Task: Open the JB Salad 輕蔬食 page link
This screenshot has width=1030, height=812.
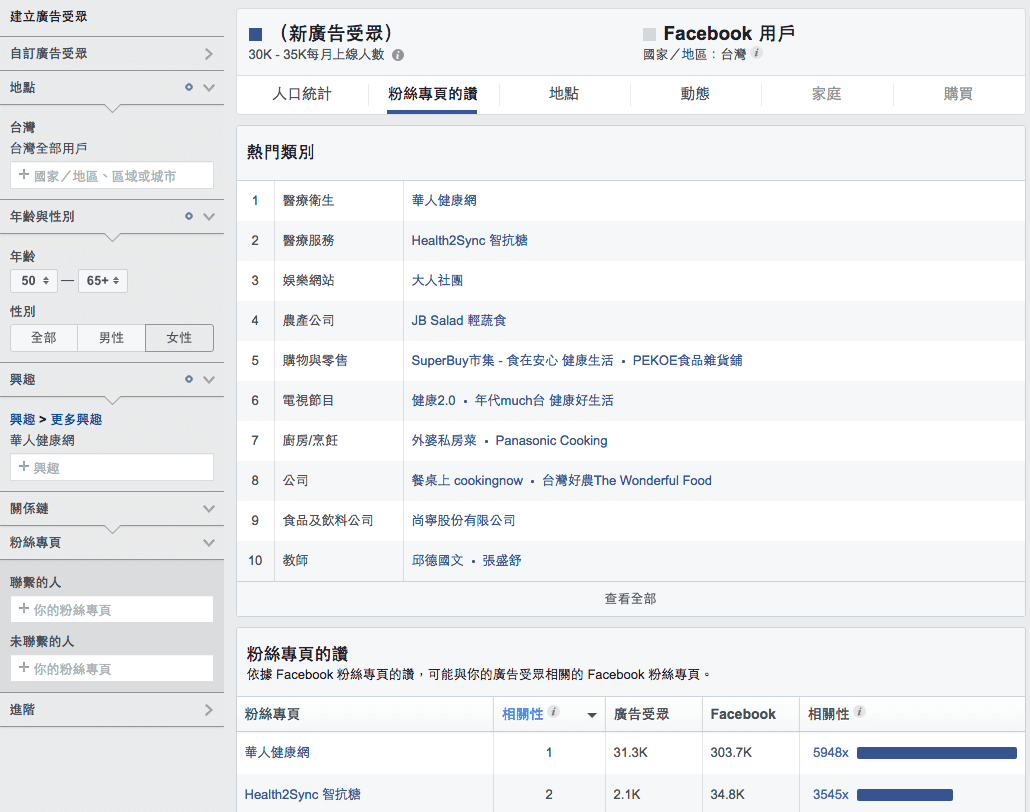Action: pos(459,320)
